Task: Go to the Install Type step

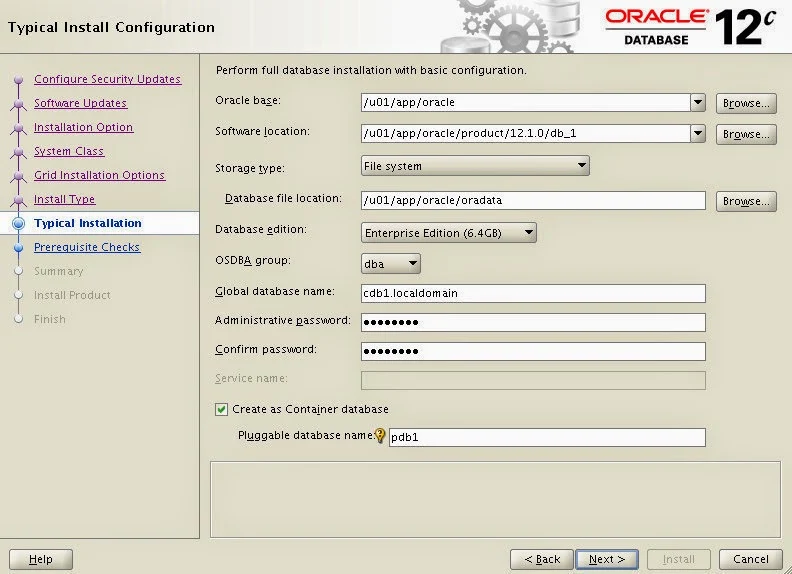Action: pyautogui.click(x=64, y=200)
